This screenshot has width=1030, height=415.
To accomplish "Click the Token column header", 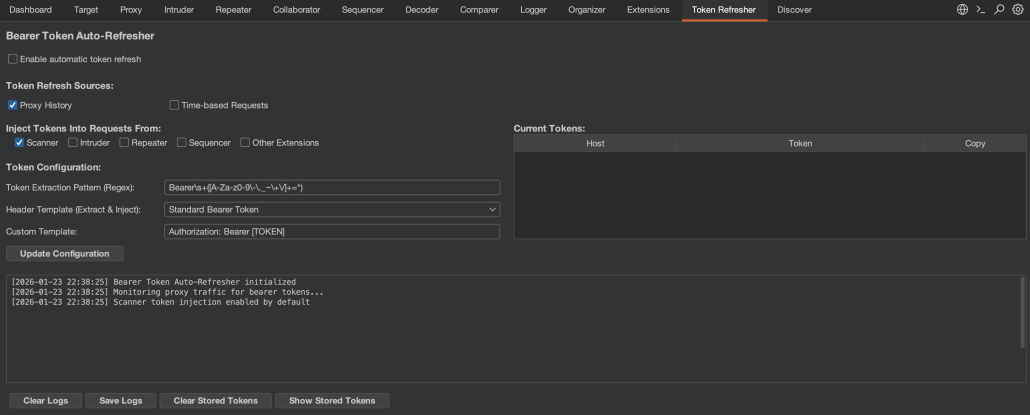I will tap(799, 143).
